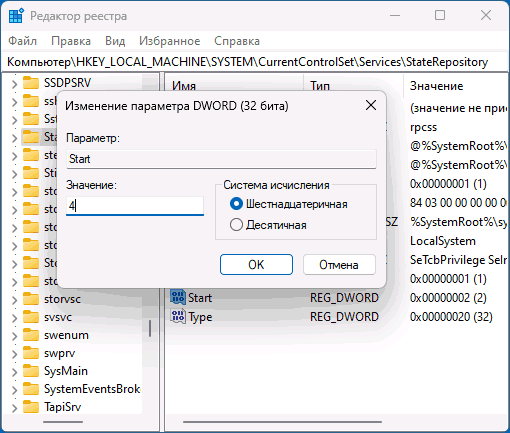Click the Type DWORD value icon
Image resolution: width=510 pixels, height=433 pixels.
pyautogui.click(x=178, y=316)
